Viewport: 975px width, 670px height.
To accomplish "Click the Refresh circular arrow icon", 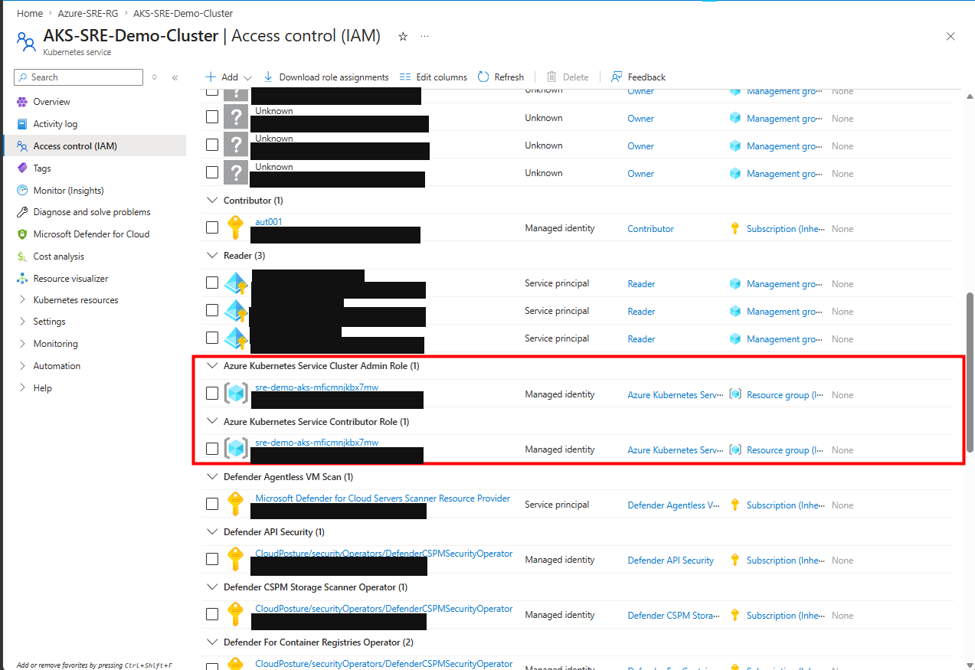I will tap(483, 77).
